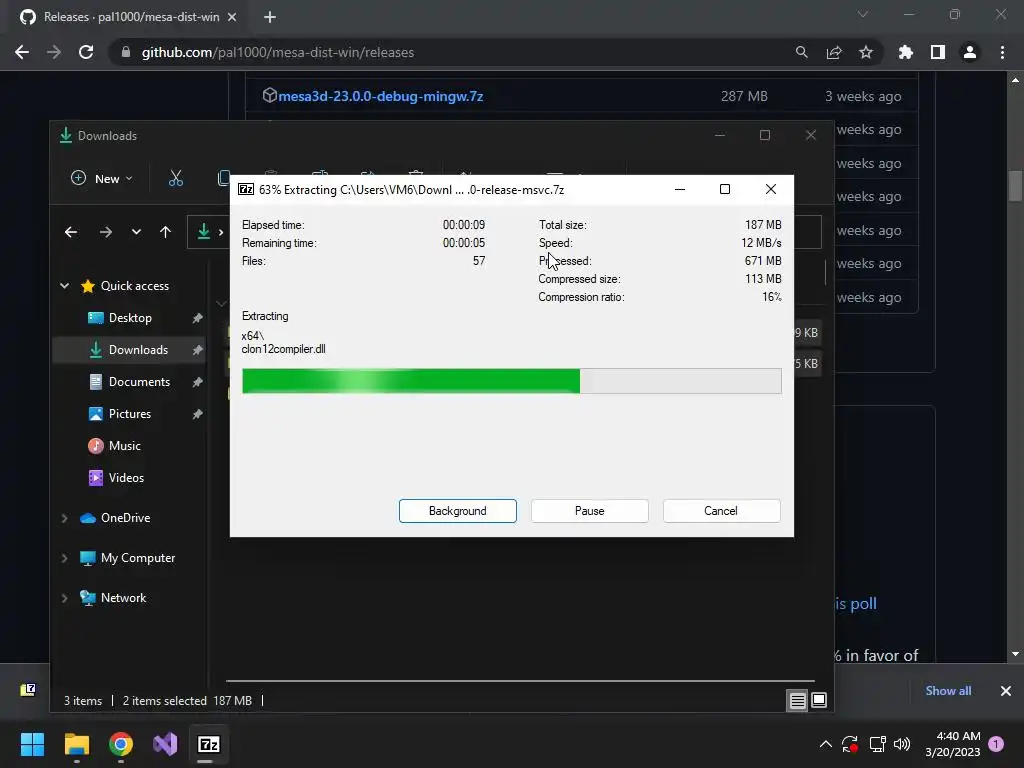Viewport: 1024px width, 768px height.
Task: Open Chrome extensions puzzle icon
Action: coord(906,52)
